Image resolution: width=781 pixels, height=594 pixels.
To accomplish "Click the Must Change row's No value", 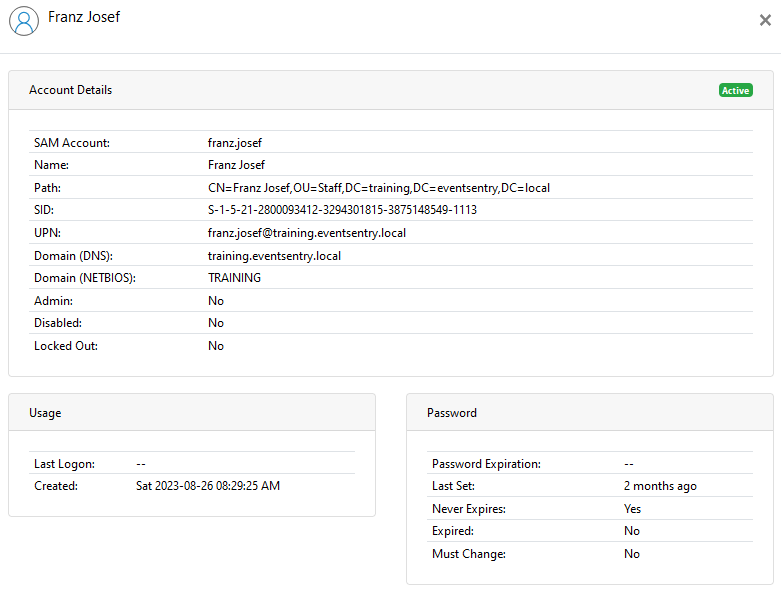I will coord(632,554).
